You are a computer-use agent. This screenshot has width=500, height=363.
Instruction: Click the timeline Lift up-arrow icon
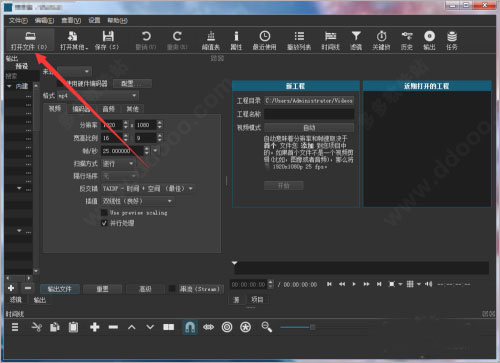point(132,327)
